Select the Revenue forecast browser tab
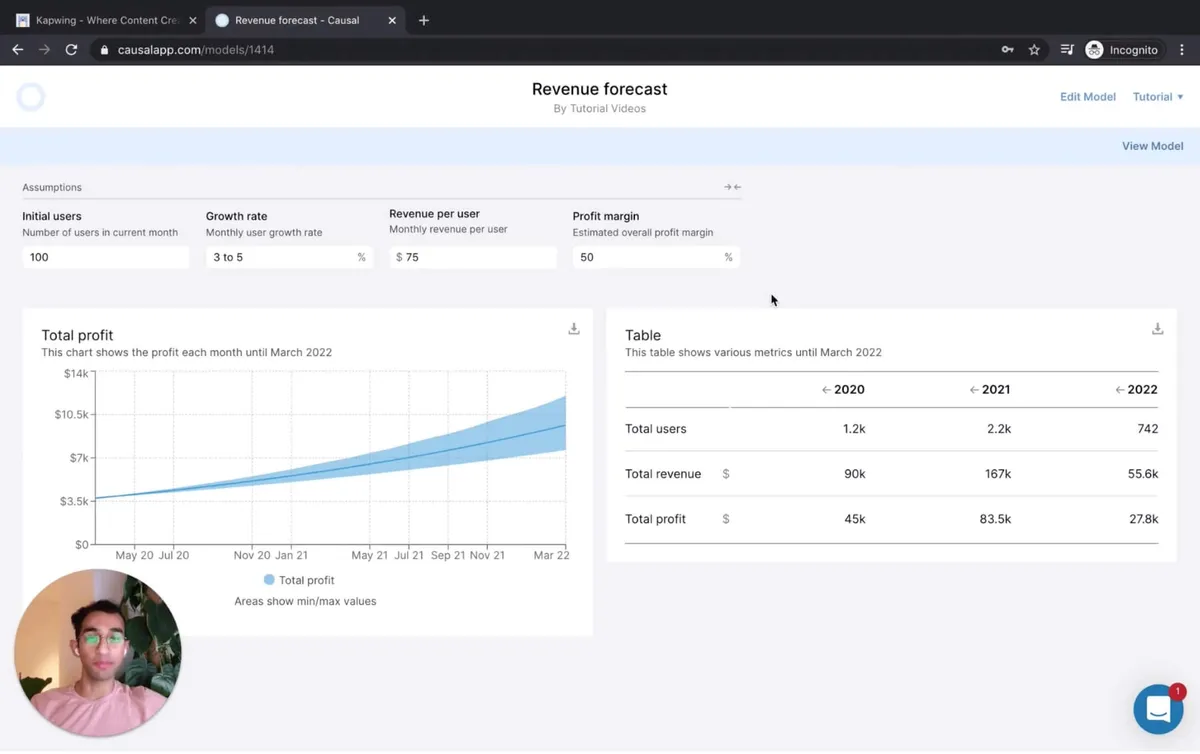Viewport: 1200px width, 754px height. [x=297, y=20]
